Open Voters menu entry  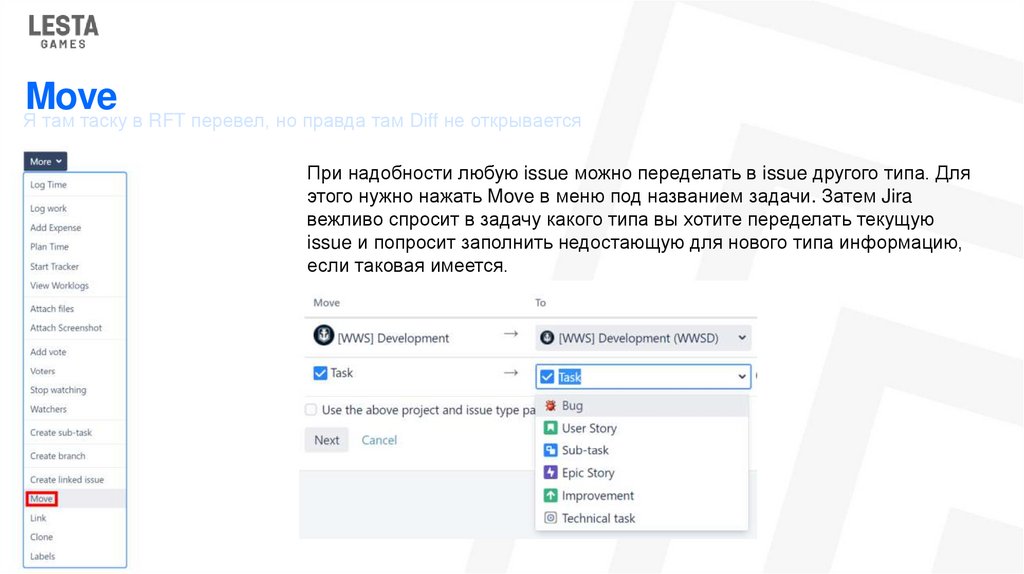coord(74,371)
